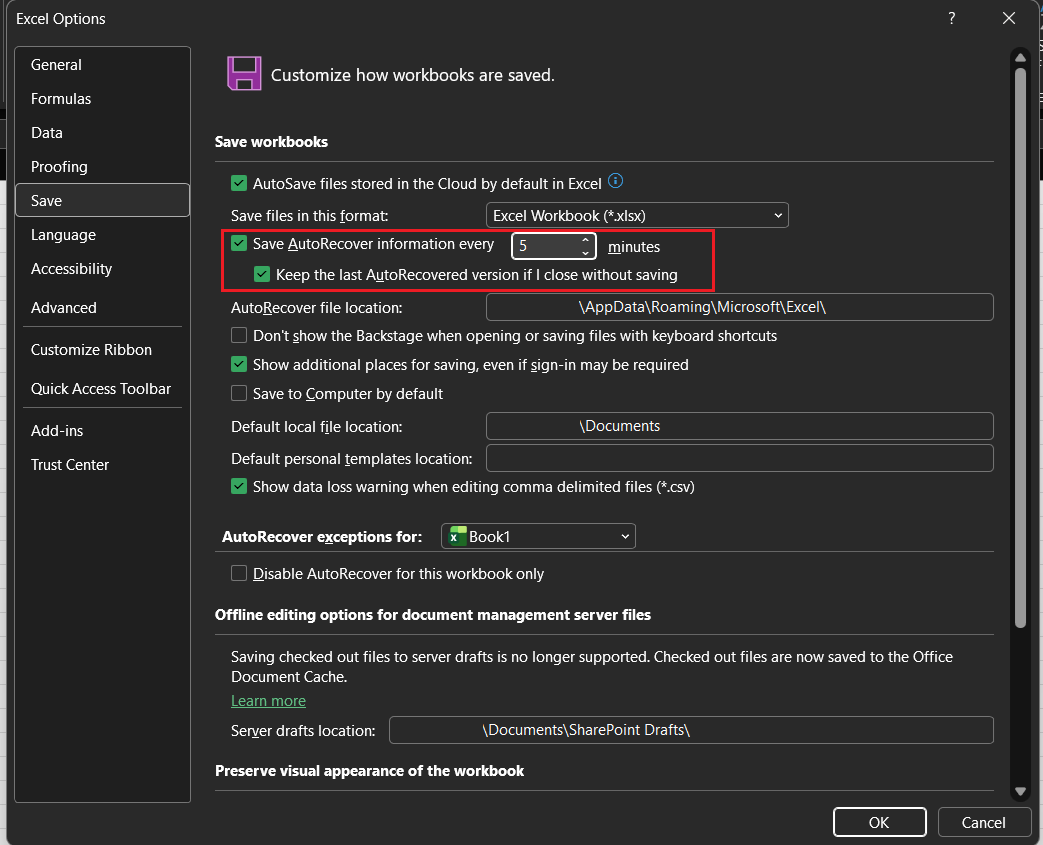Open the Trust Center category
Viewport: 1043px width, 845px height.
tap(102, 464)
